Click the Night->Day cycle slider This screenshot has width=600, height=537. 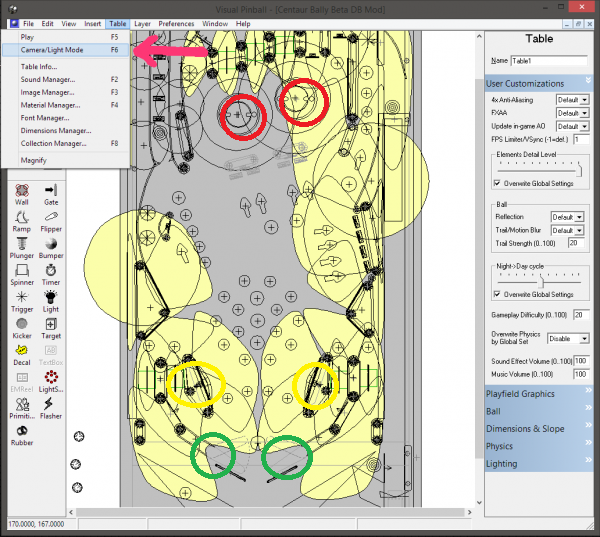click(x=540, y=281)
